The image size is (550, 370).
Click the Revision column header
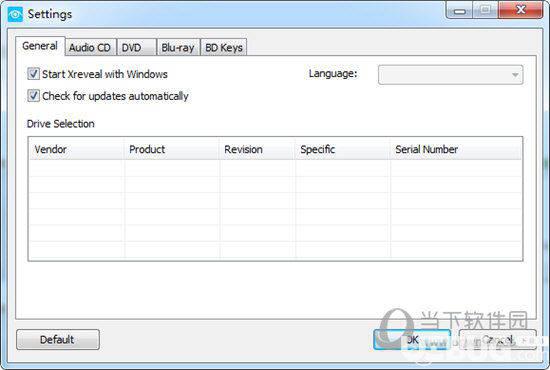[257, 149]
